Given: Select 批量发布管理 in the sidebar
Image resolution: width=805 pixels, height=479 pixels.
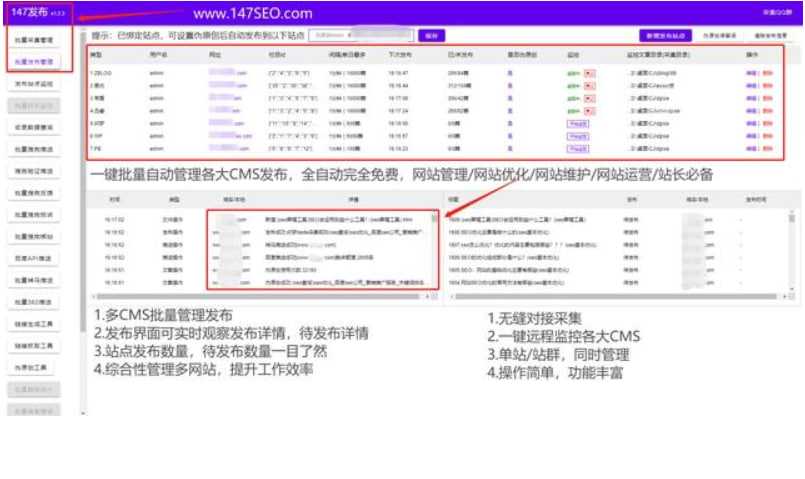Looking at the screenshot, I should (34, 62).
